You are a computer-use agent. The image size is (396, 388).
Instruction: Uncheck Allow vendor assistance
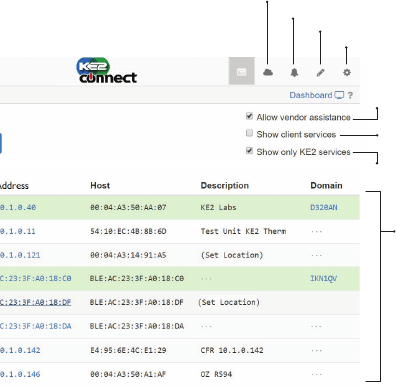249,116
